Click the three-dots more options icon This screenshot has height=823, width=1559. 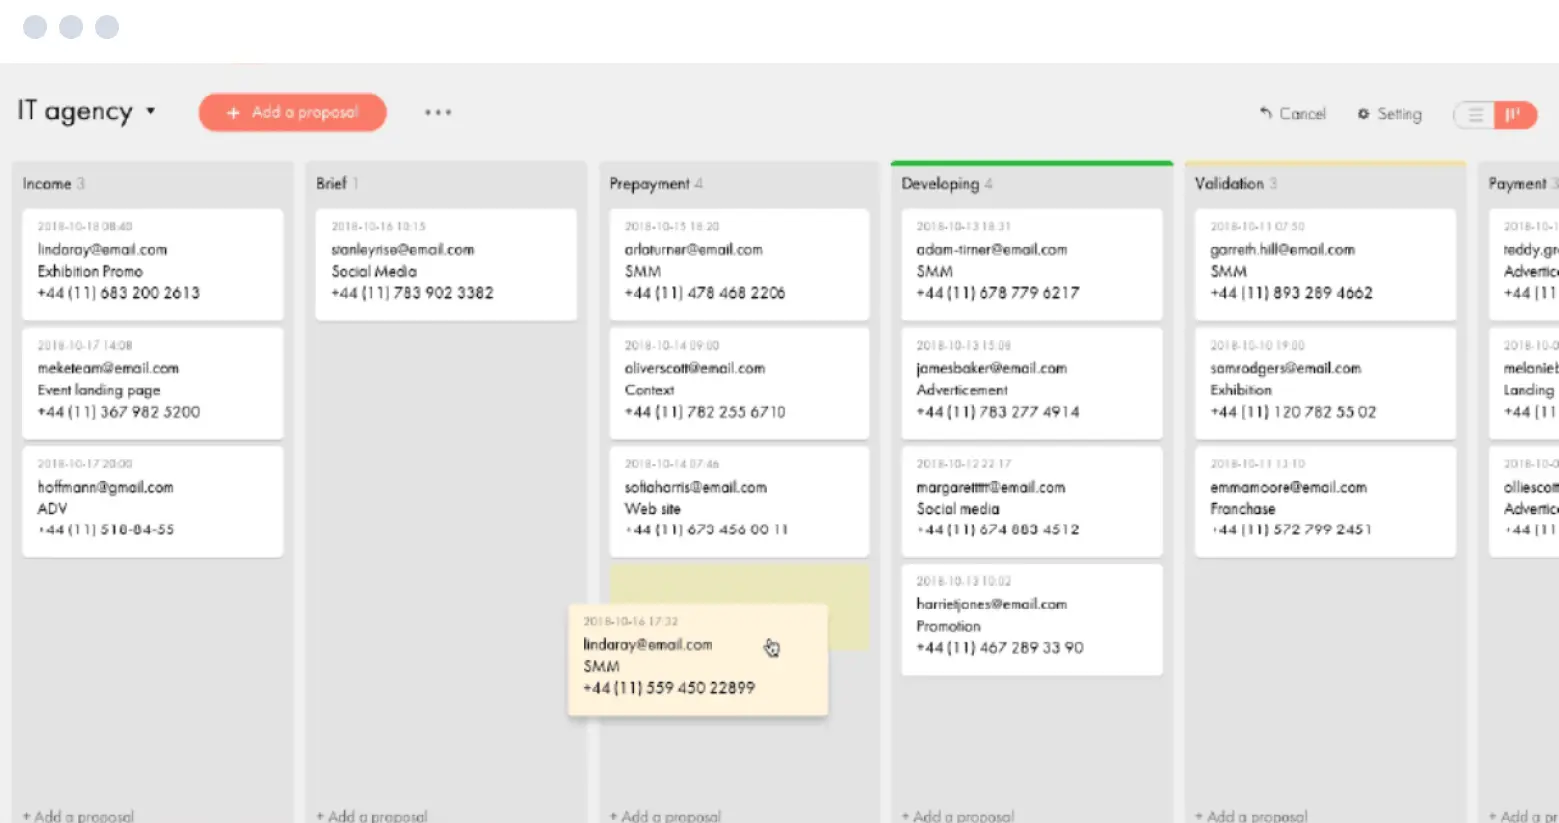(438, 113)
